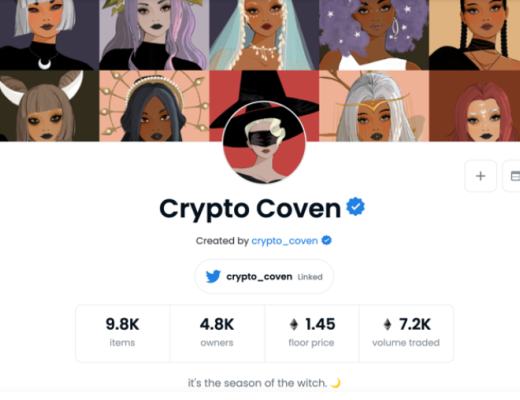The height and width of the screenshot is (400, 520).
Task: Click the verified badge next to crypto_coven creator
Action: [x=327, y=240]
